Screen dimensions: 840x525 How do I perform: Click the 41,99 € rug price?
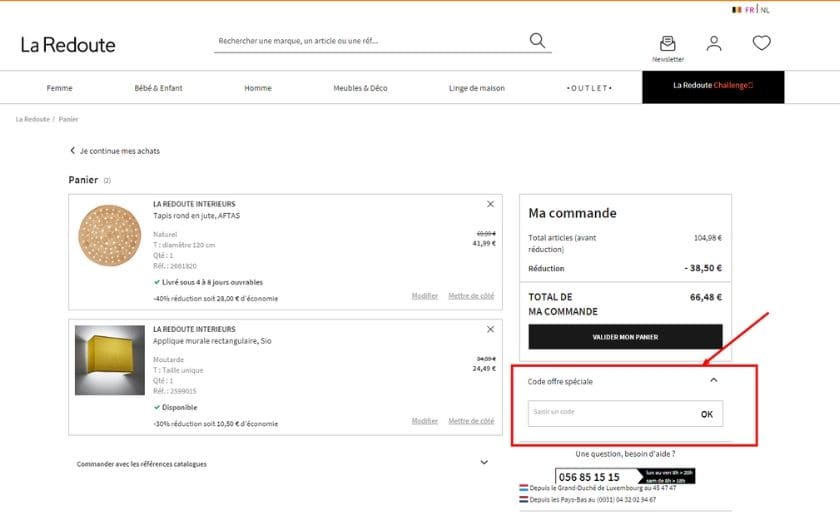484,243
